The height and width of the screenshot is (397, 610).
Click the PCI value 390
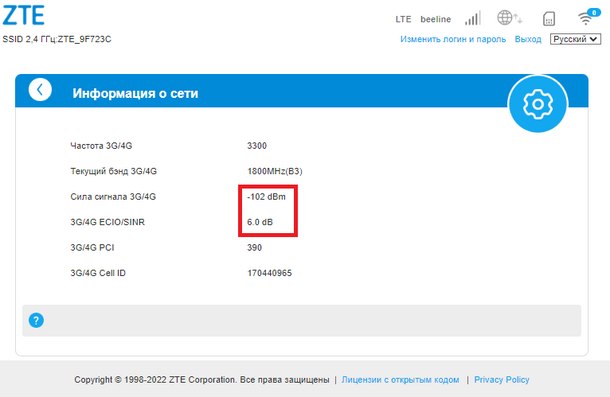tap(254, 248)
